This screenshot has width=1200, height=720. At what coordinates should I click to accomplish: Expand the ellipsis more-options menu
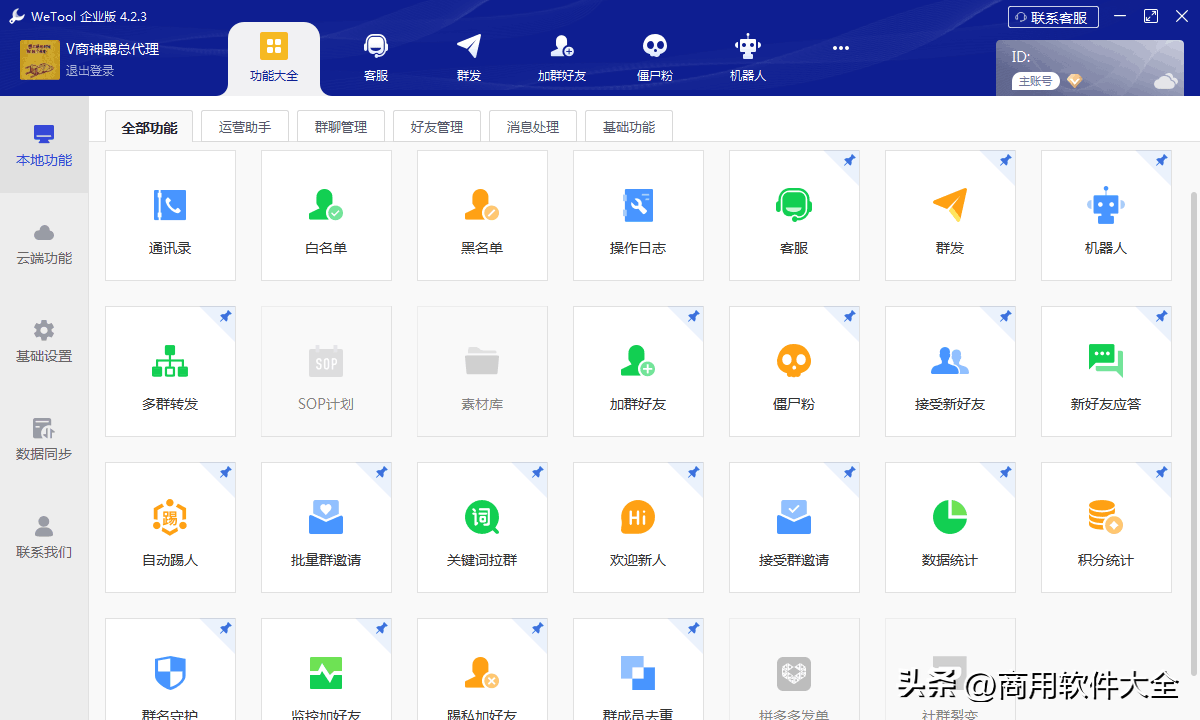pos(840,47)
